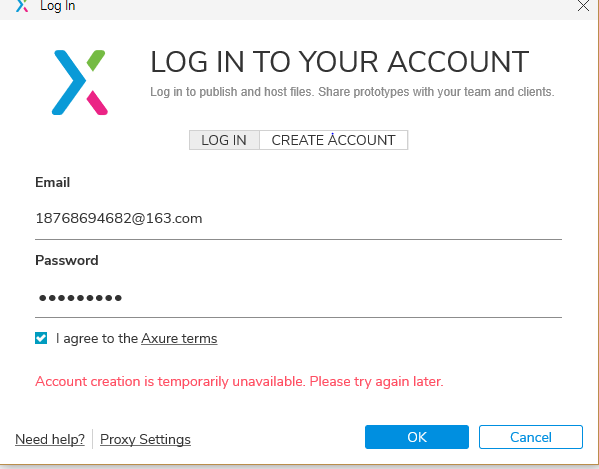Screen dimensions: 599x469
Task: Click the Email field label
Action: pyautogui.click(x=53, y=183)
